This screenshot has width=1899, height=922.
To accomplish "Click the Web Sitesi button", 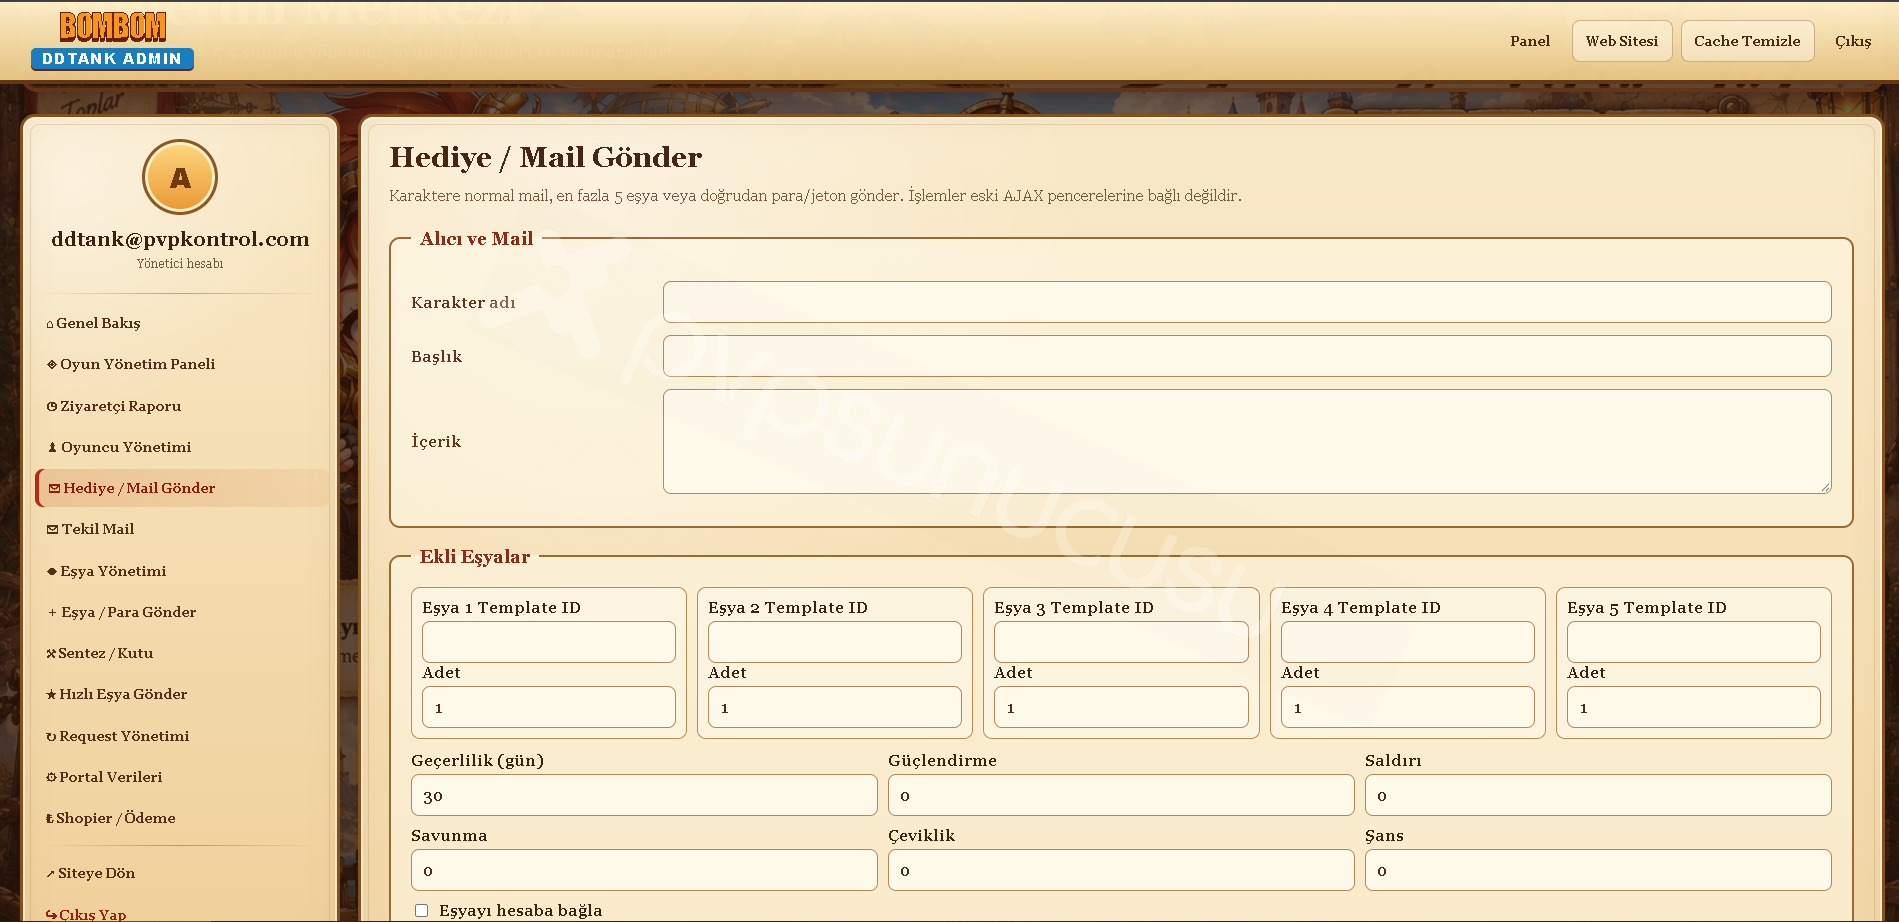I will tap(1622, 41).
